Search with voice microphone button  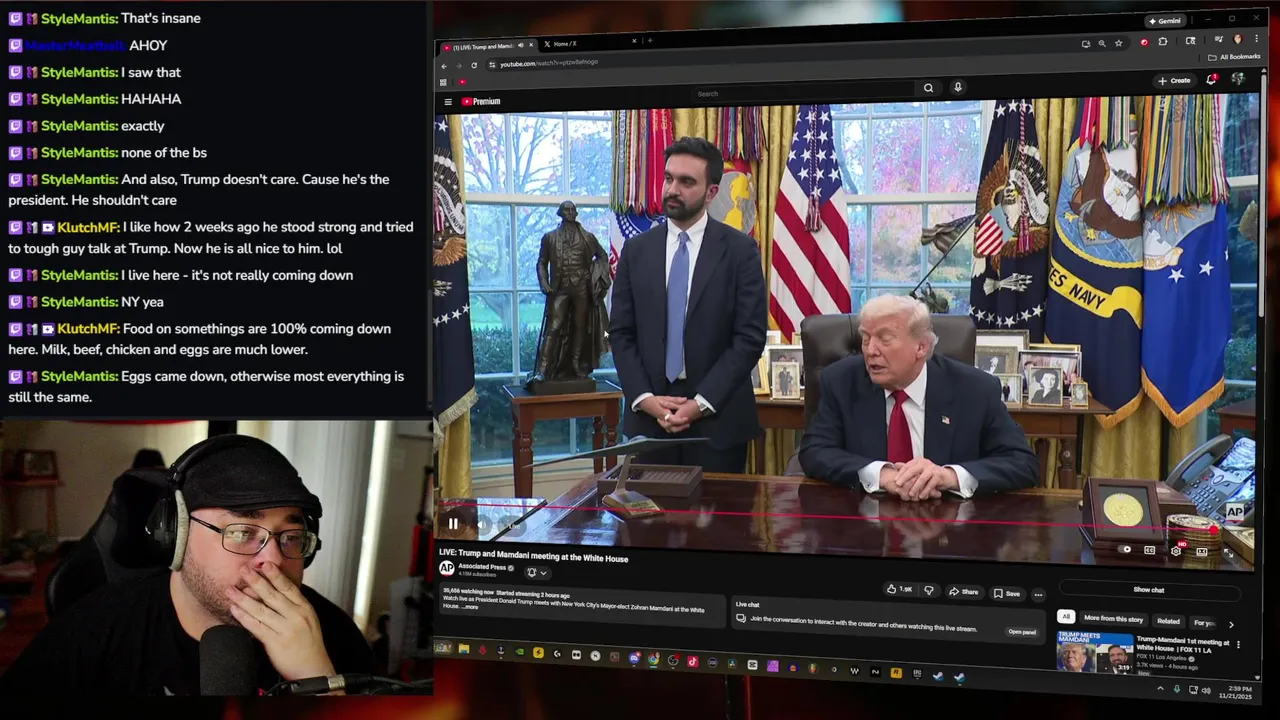[957, 87]
